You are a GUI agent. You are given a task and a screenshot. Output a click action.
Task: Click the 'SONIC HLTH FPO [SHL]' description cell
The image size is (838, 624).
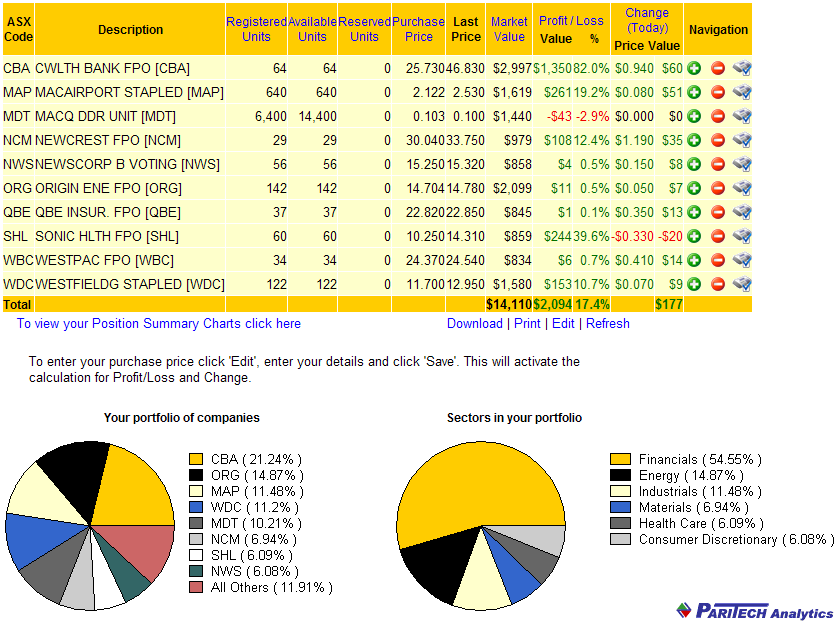(x=130, y=236)
